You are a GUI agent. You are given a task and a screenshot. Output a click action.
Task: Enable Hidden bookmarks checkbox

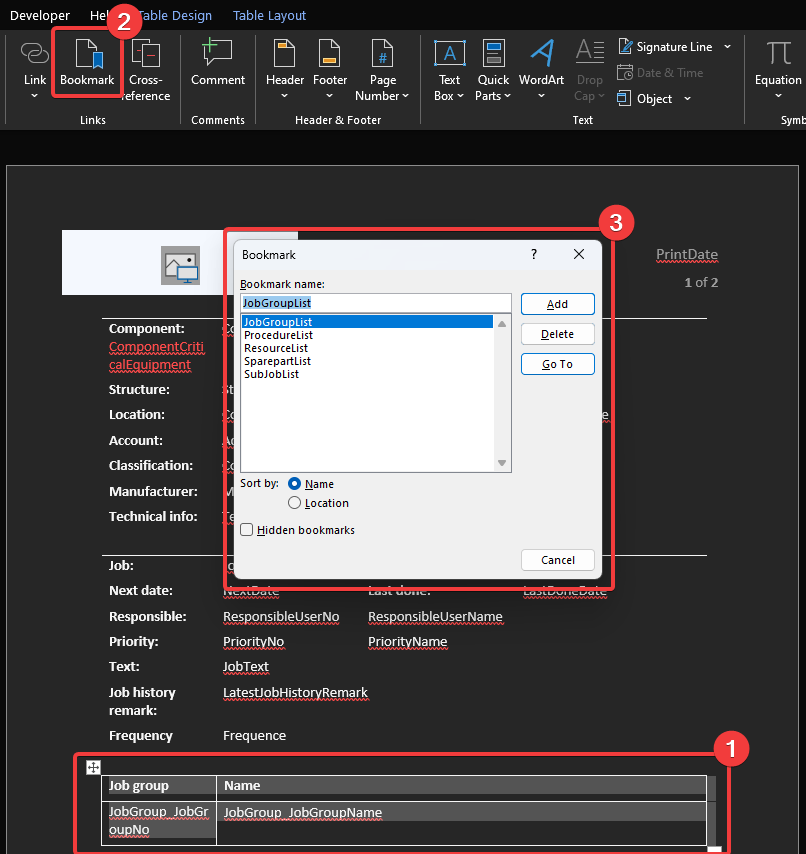point(247,530)
